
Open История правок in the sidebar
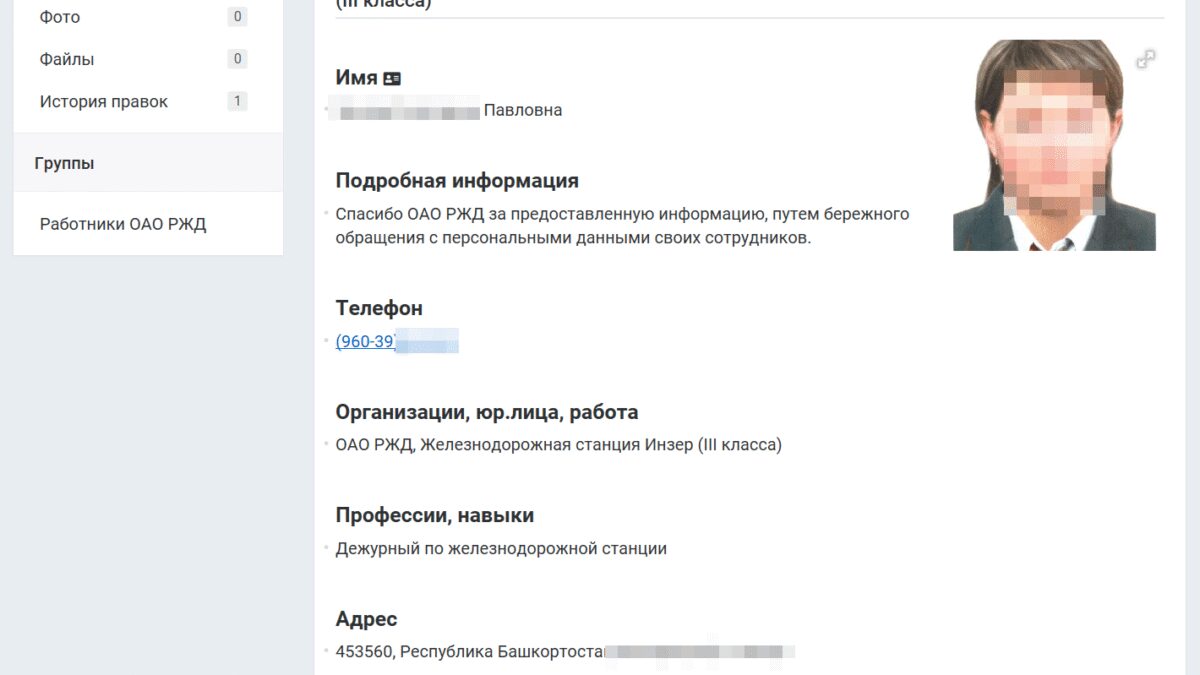click(104, 101)
